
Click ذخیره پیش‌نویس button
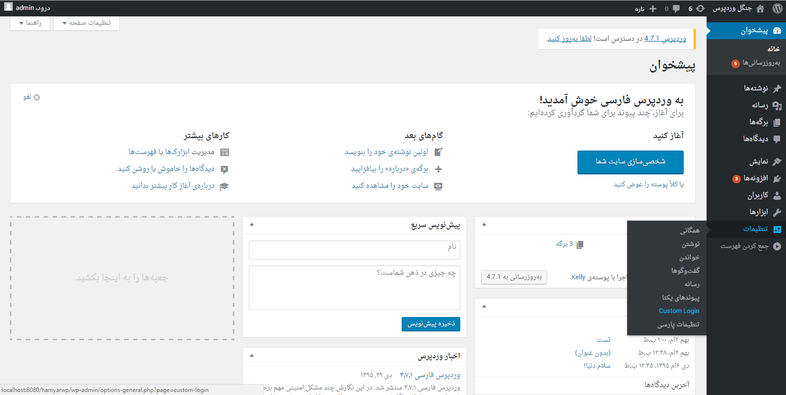click(x=431, y=324)
